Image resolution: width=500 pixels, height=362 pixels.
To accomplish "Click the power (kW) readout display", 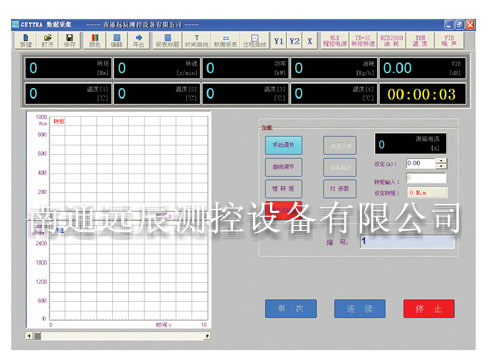I will point(246,68).
